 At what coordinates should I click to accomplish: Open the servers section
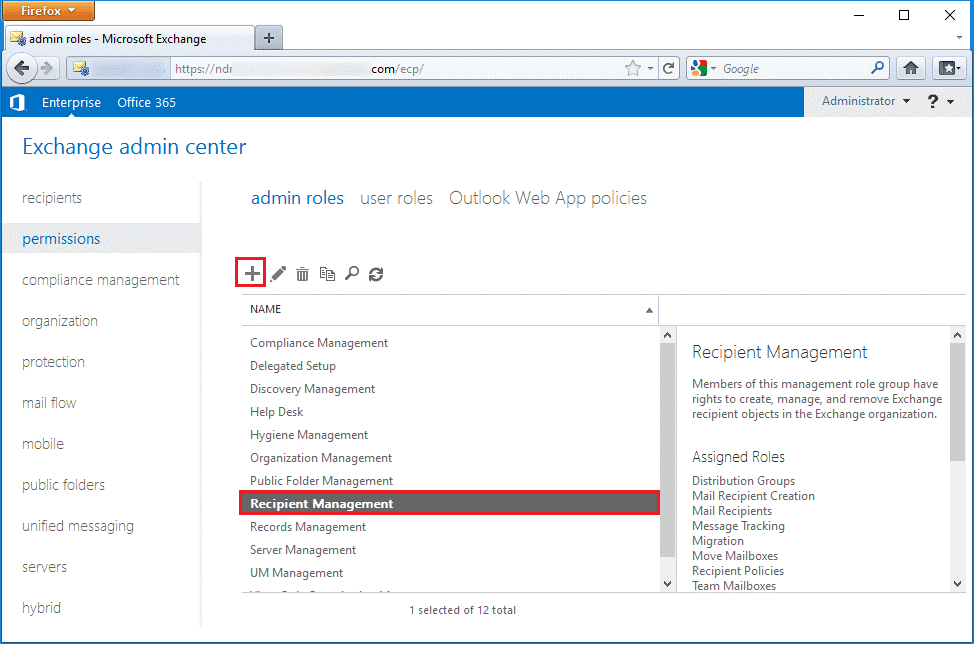(44, 567)
